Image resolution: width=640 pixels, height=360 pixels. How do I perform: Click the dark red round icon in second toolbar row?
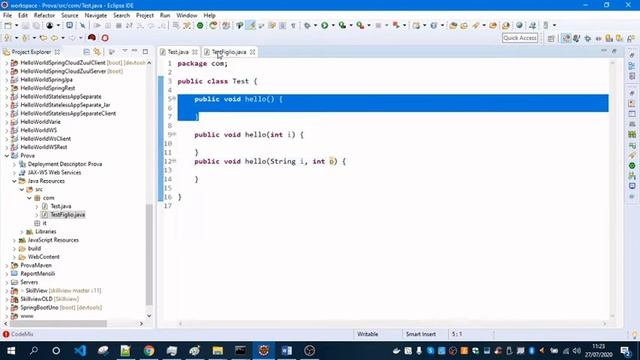[x=92, y=38]
